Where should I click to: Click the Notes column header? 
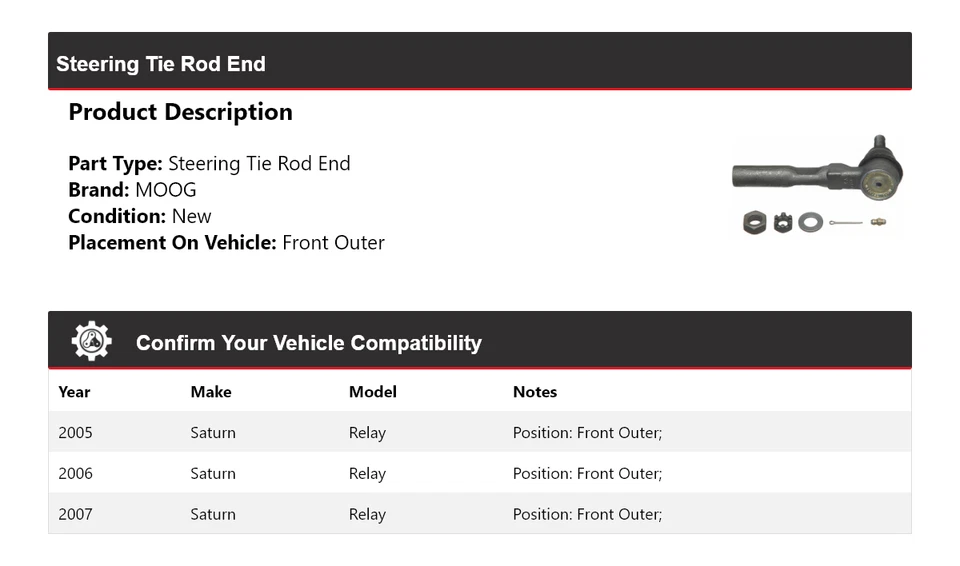535,392
